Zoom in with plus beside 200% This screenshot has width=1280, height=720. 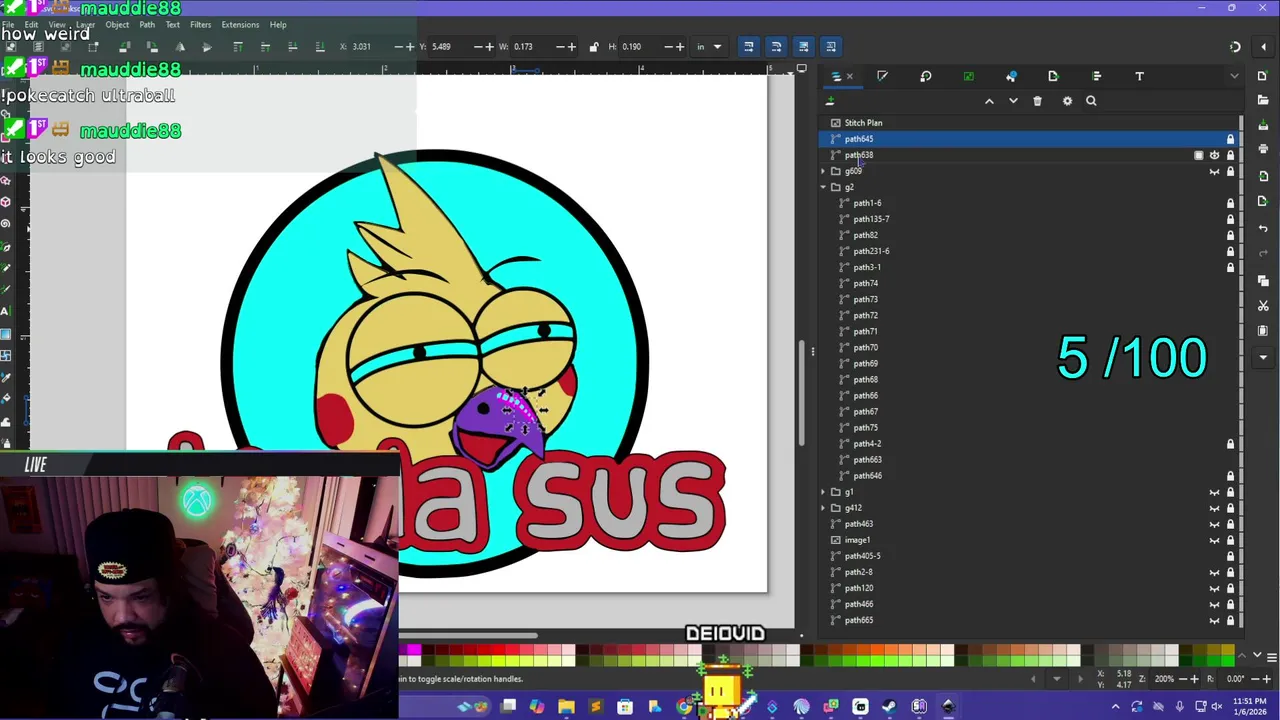1193,679
